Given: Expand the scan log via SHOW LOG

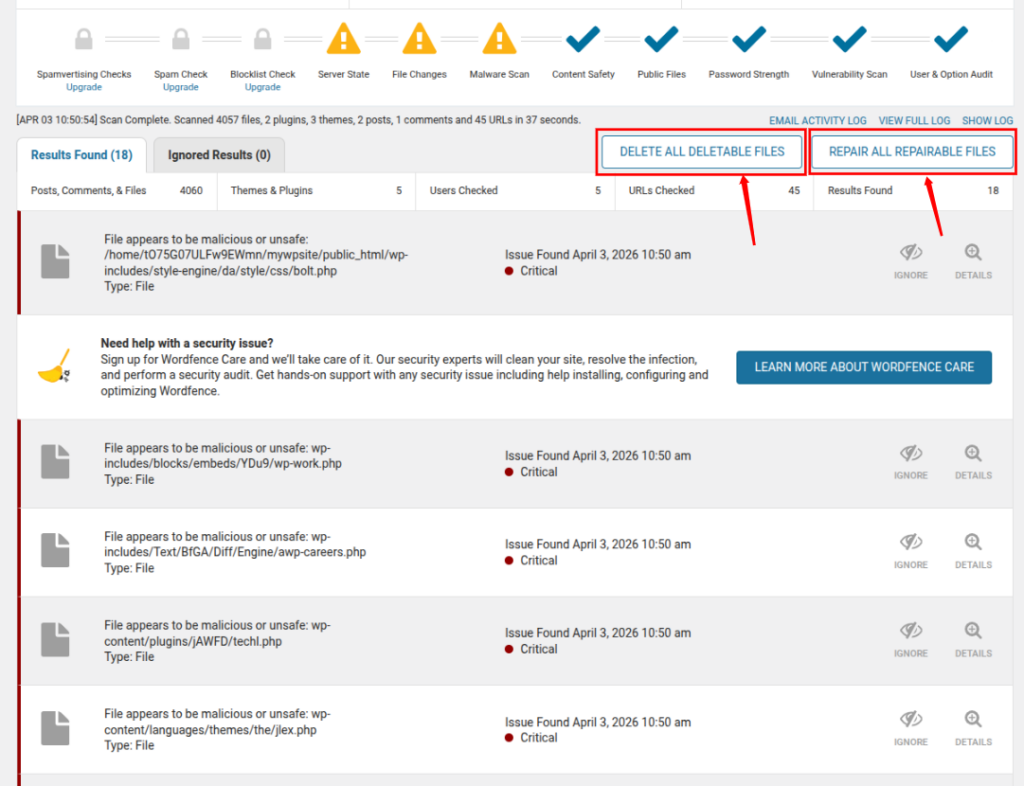Looking at the screenshot, I should coord(987,120).
